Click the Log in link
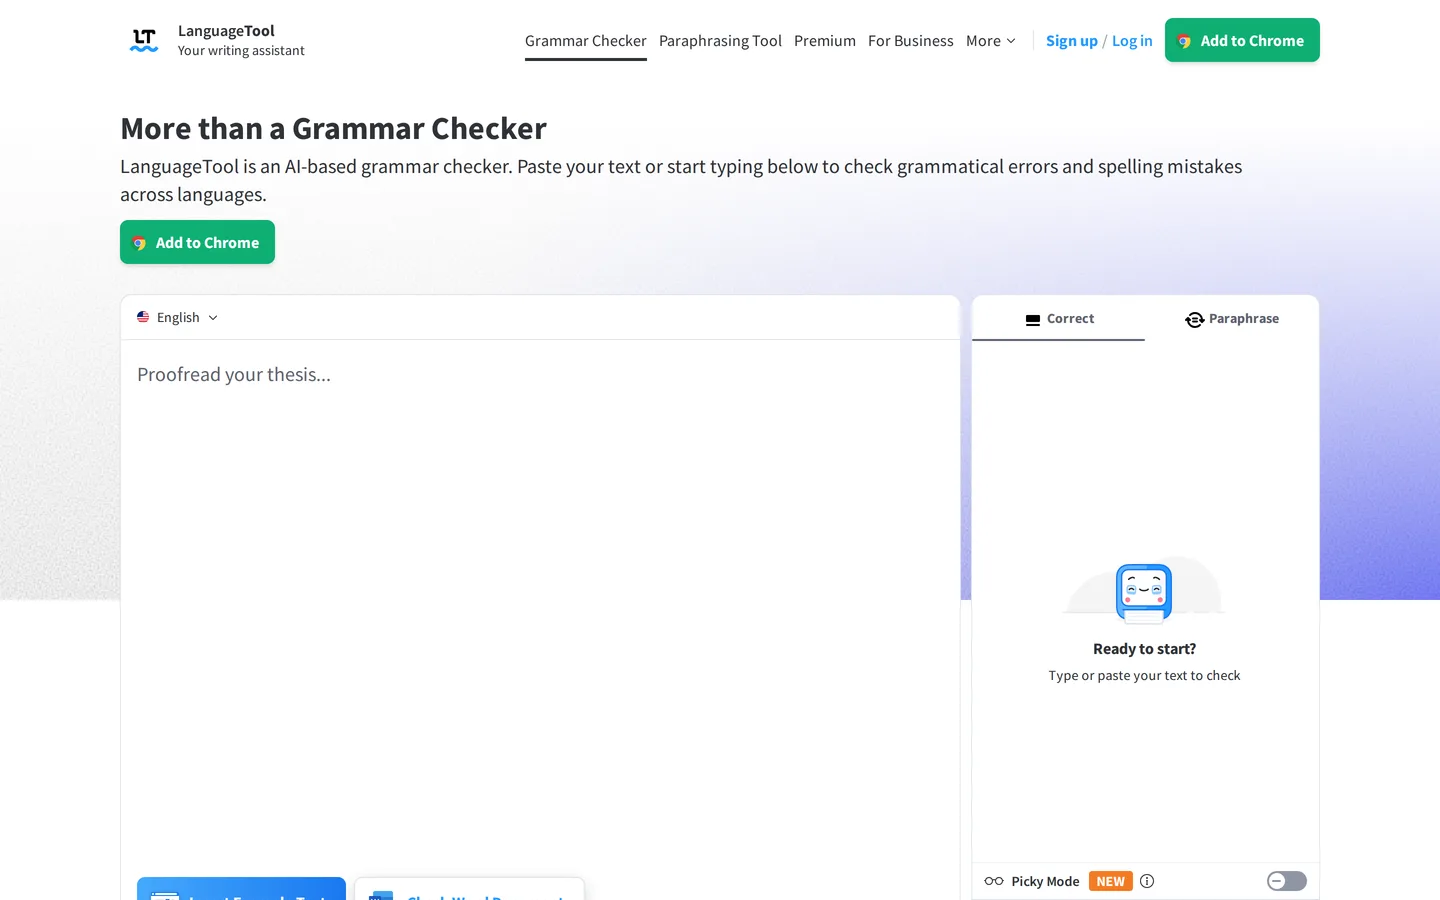Viewport: 1440px width, 900px height. pyautogui.click(x=1132, y=41)
